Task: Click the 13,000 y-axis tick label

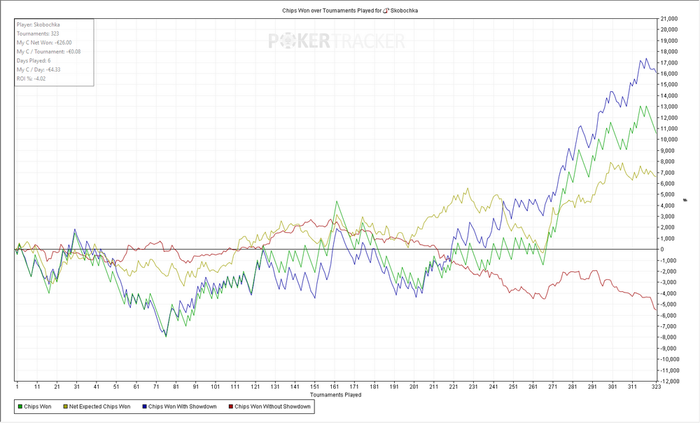Action: (x=670, y=107)
